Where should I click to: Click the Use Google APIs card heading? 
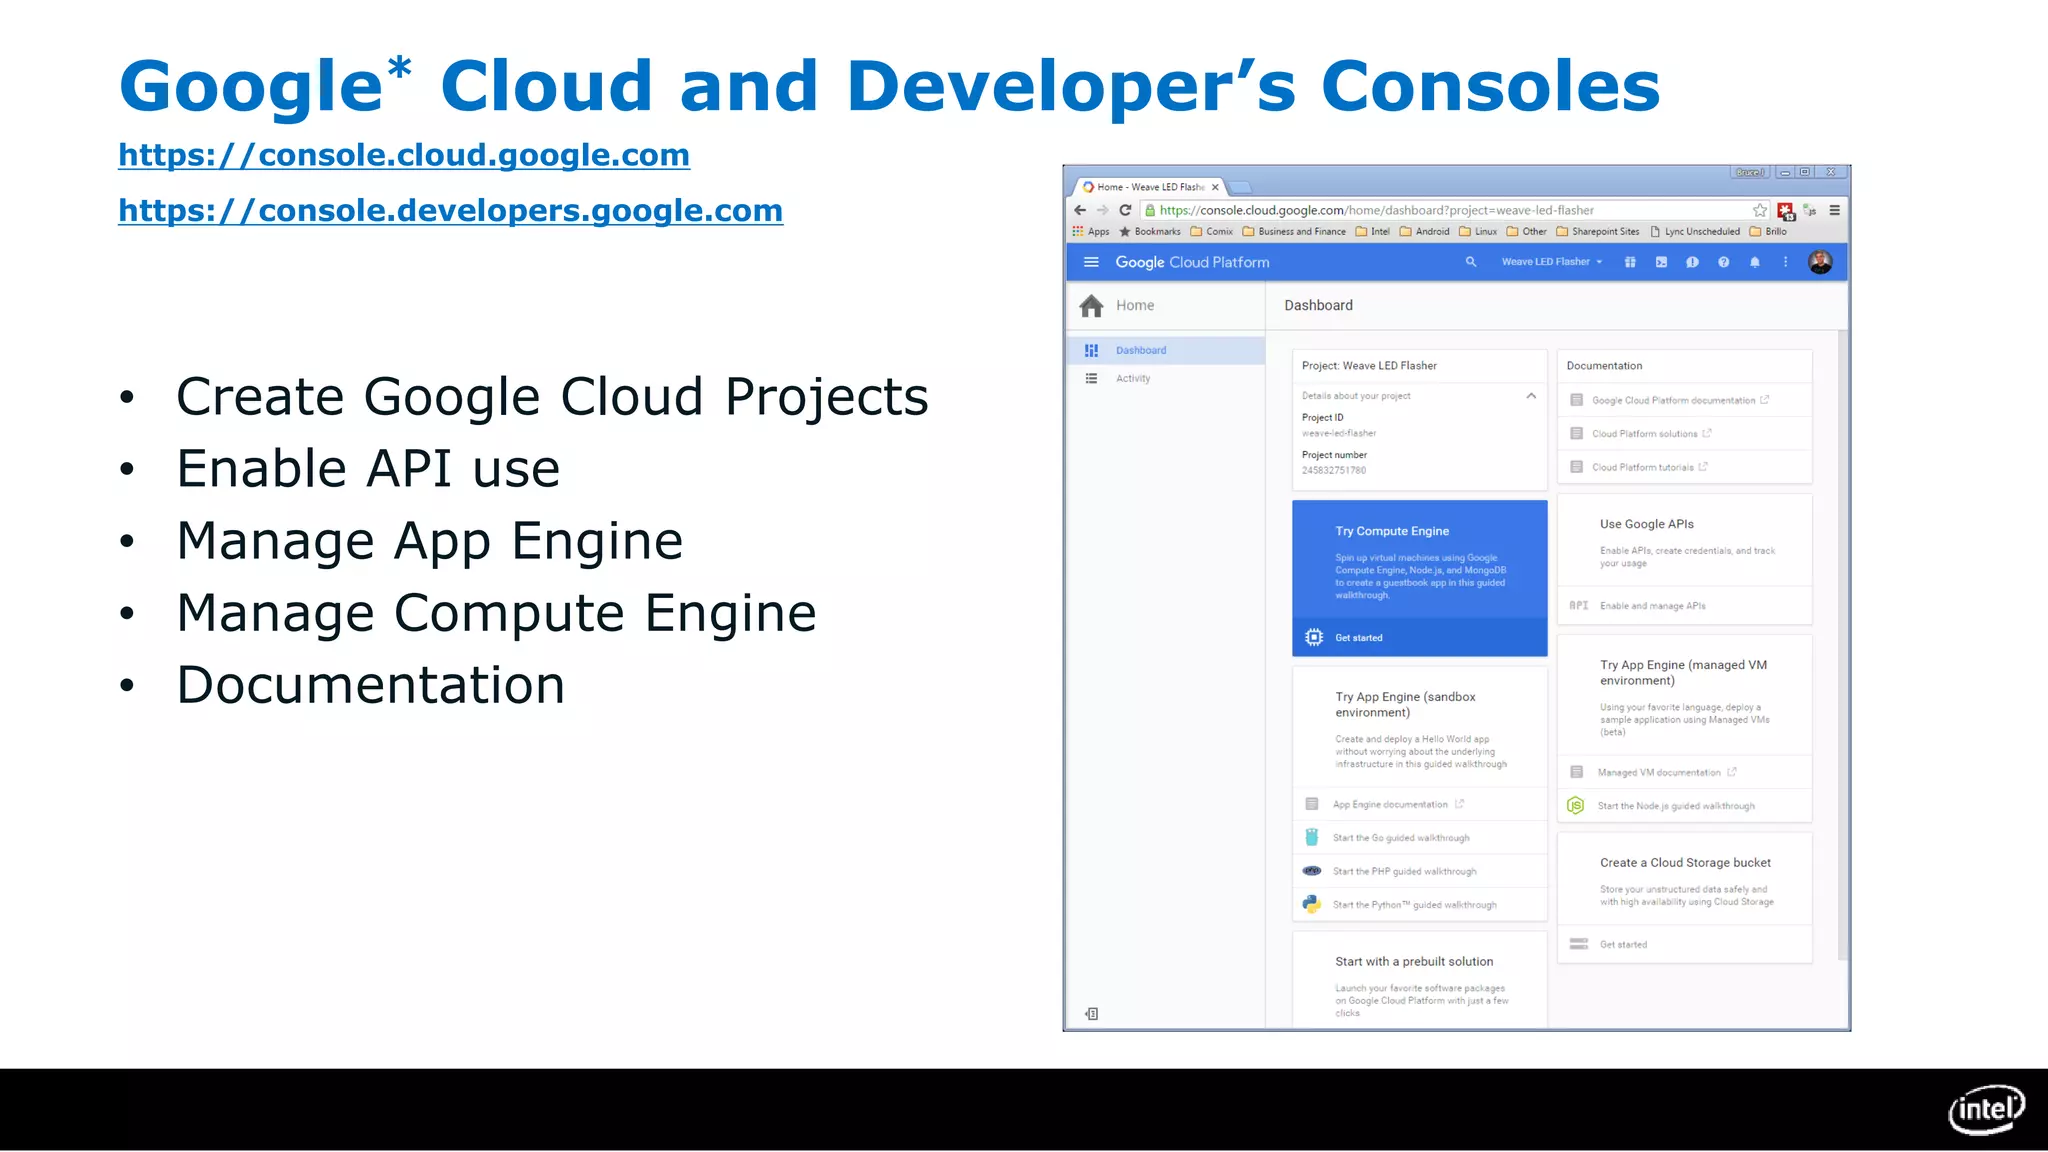click(x=1647, y=524)
